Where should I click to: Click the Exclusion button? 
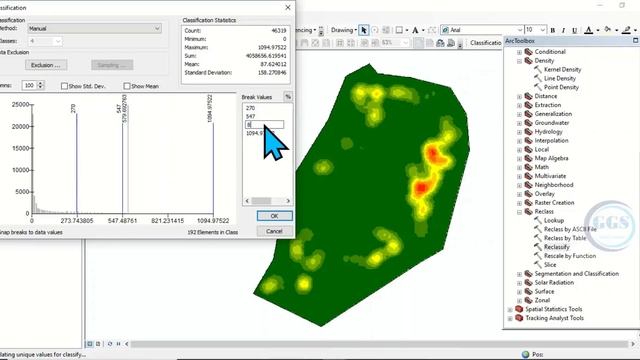tap(46, 65)
